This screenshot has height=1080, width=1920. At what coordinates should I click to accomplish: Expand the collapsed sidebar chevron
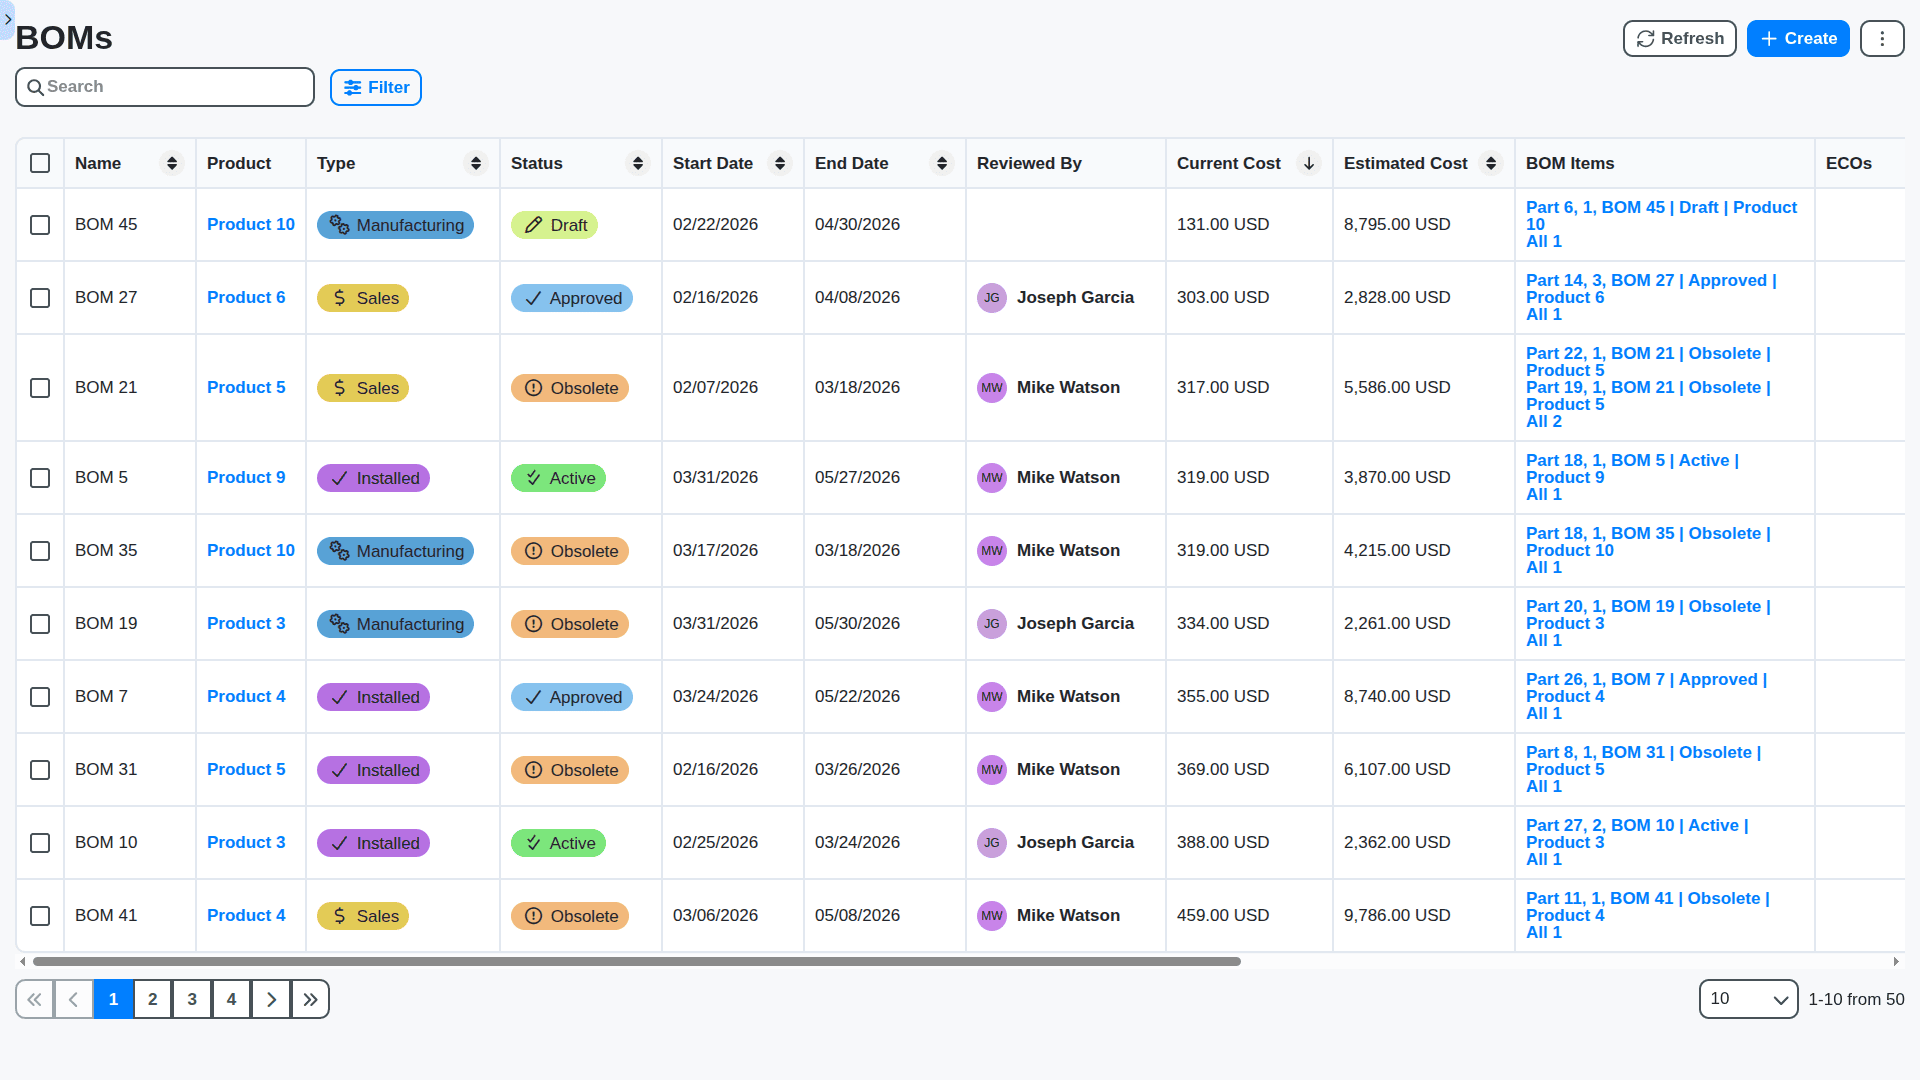point(8,19)
